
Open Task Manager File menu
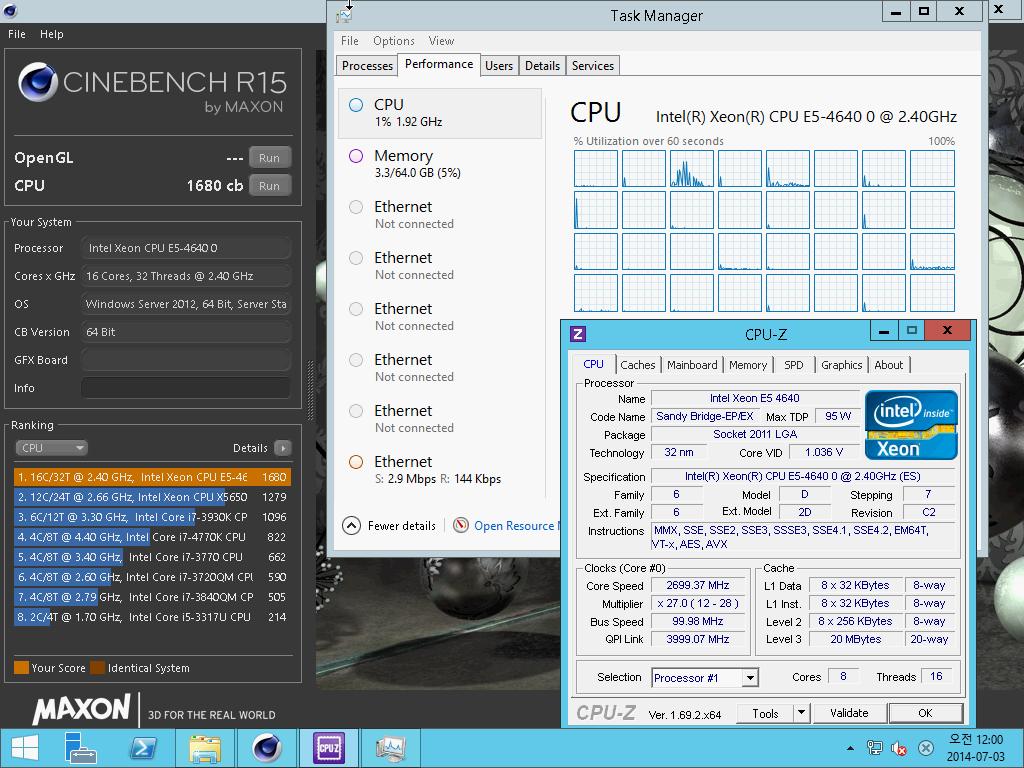pos(349,40)
